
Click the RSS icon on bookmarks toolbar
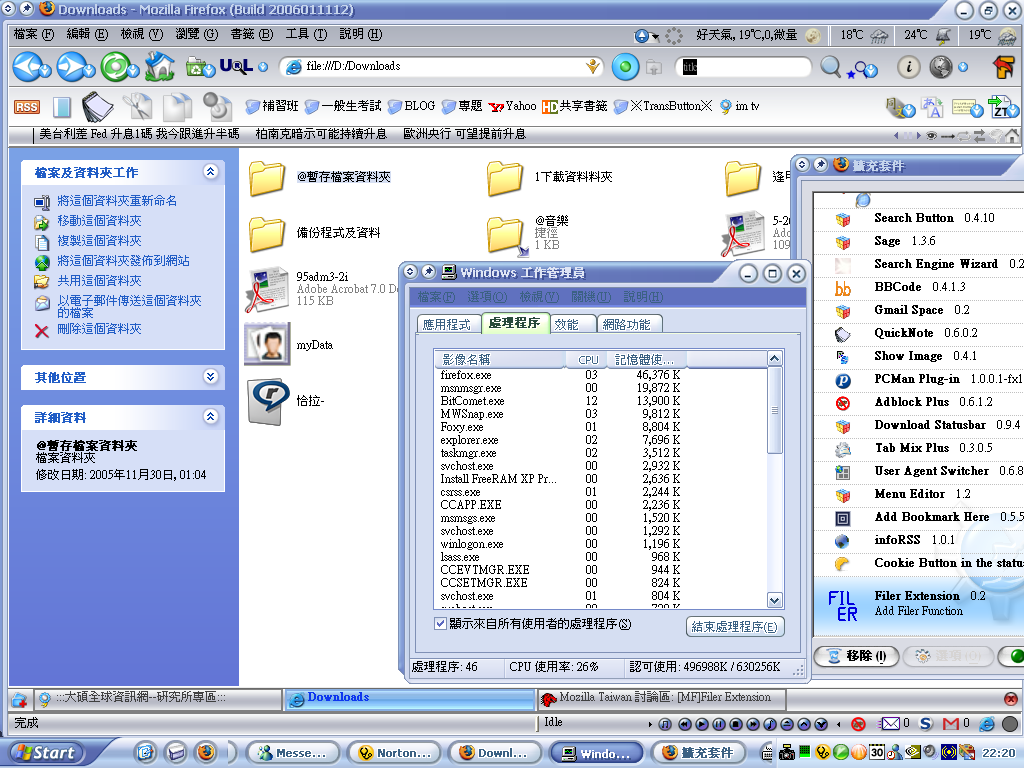26,106
